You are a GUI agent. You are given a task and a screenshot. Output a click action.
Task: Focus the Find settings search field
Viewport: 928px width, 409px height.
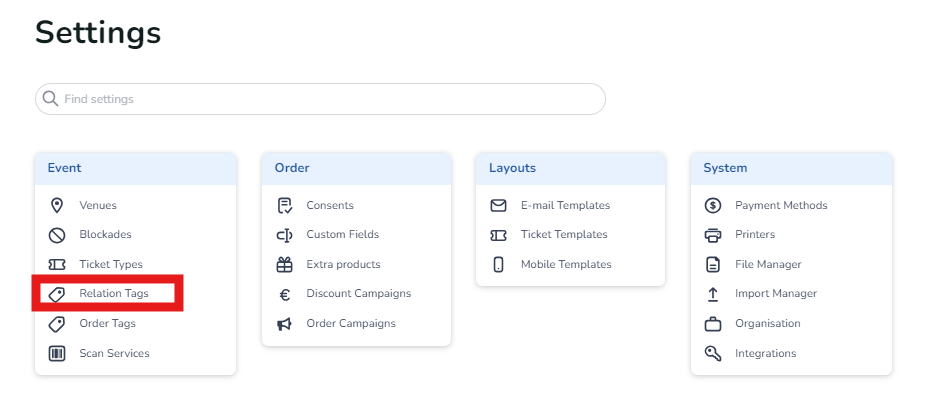[x=330, y=99]
